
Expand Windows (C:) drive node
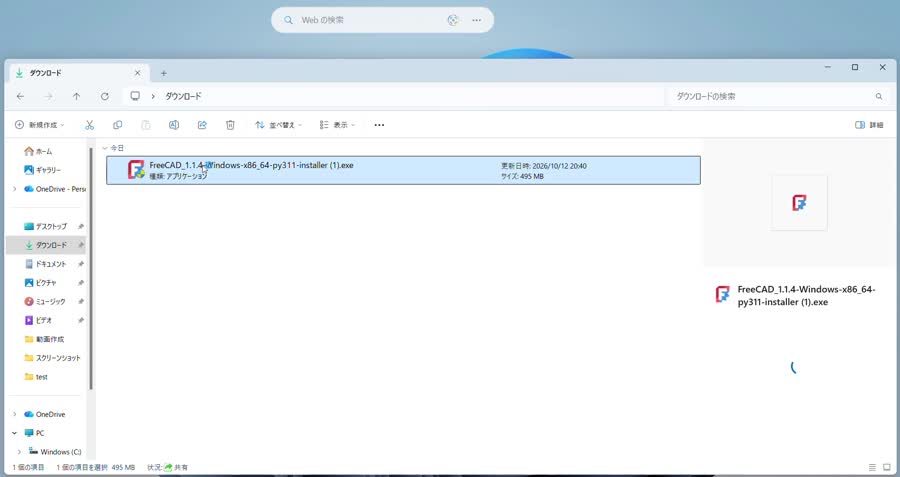click(x=19, y=452)
